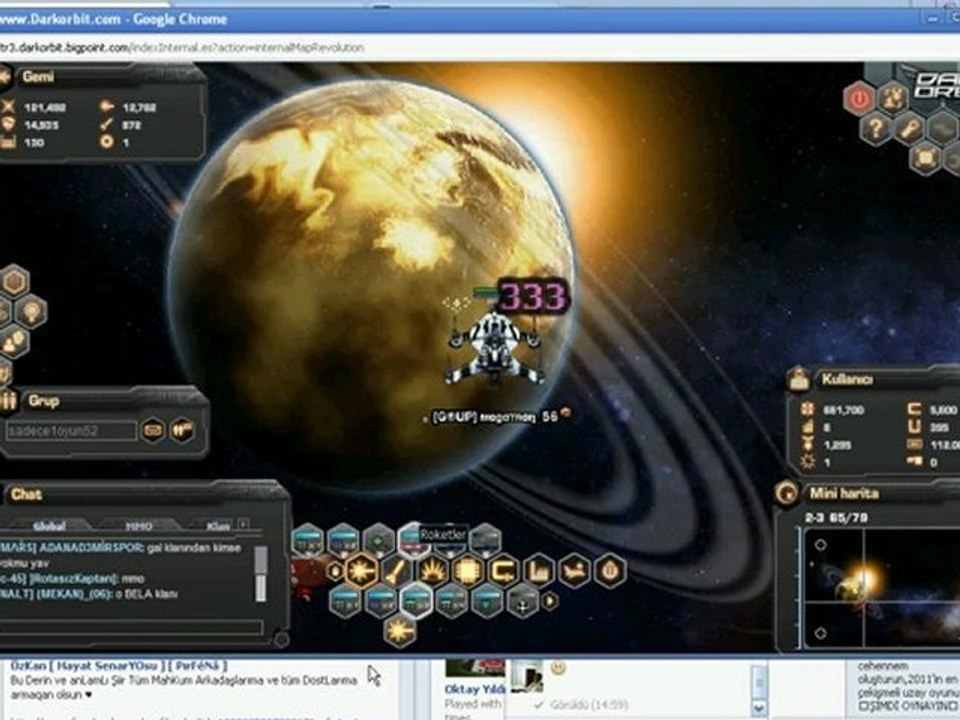Select the spaceship category icon in action bar
This screenshot has width=960, height=720.
click(x=574, y=571)
